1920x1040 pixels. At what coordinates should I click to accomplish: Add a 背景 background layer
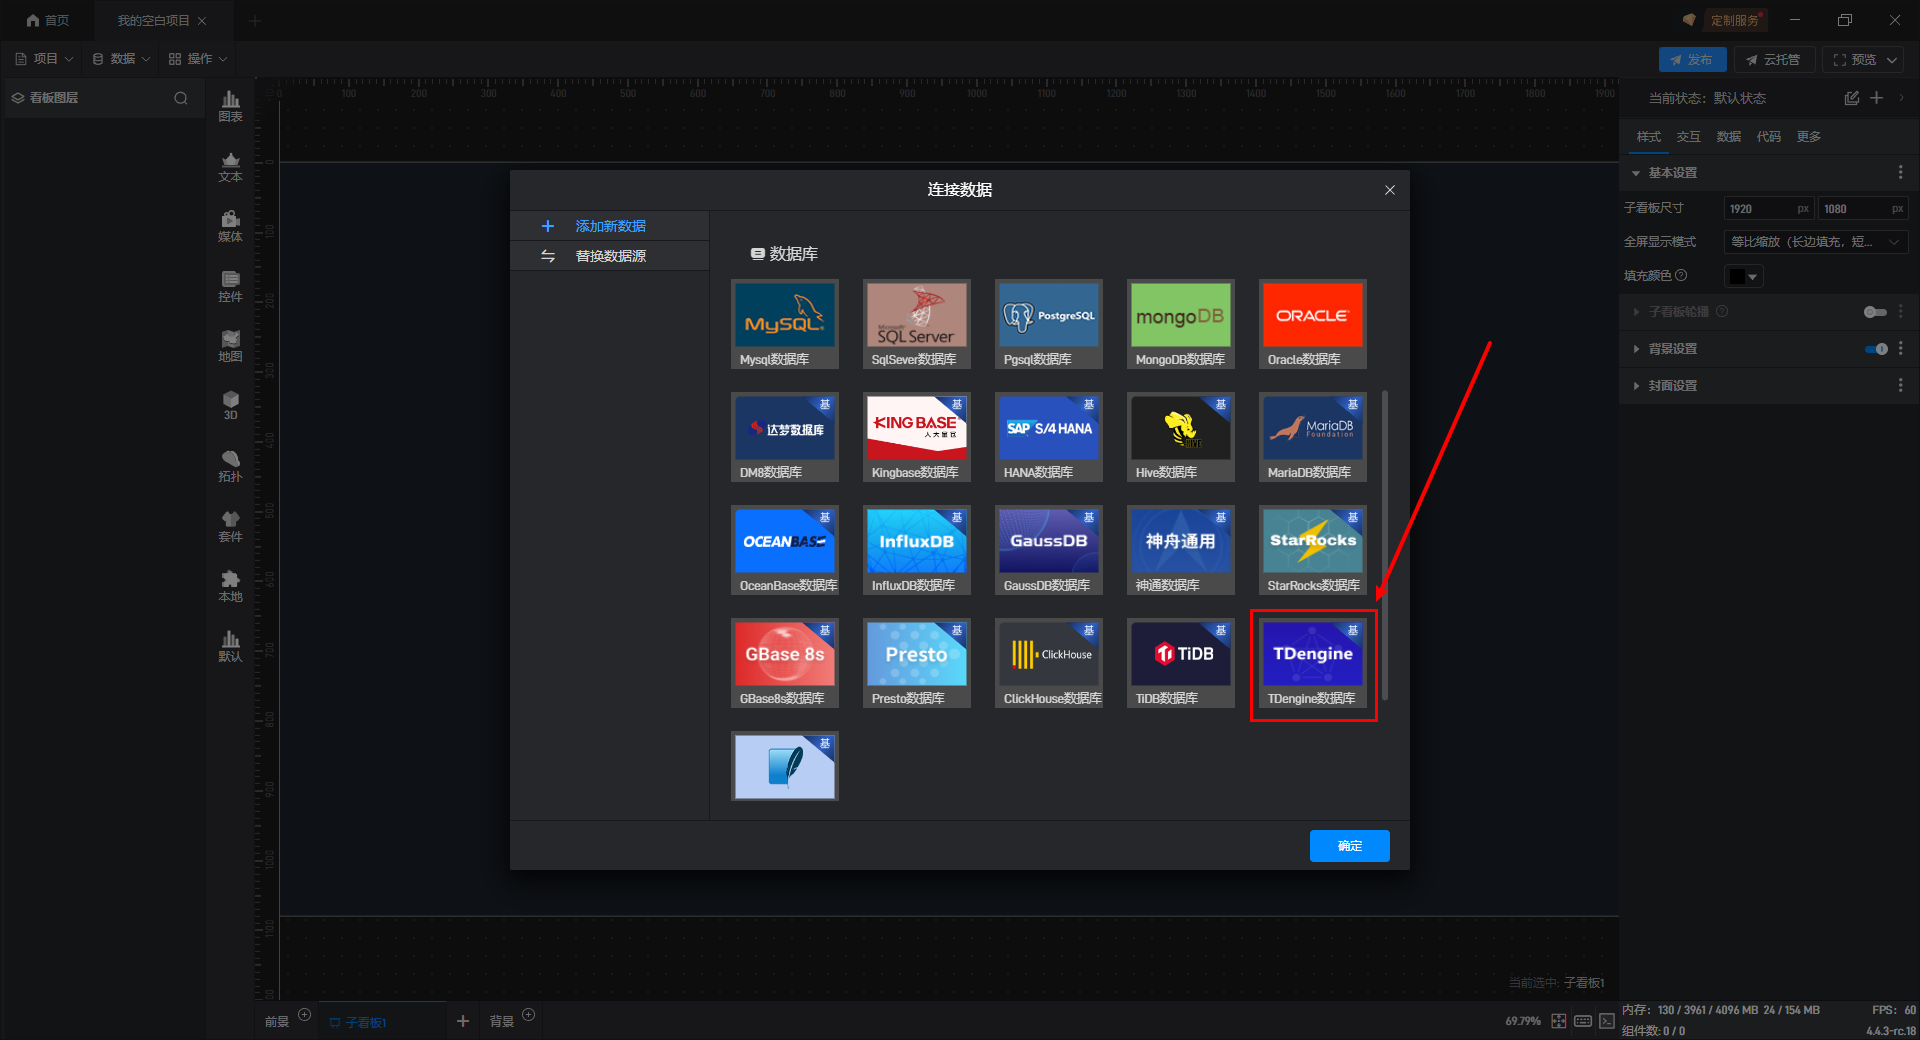529,1015
